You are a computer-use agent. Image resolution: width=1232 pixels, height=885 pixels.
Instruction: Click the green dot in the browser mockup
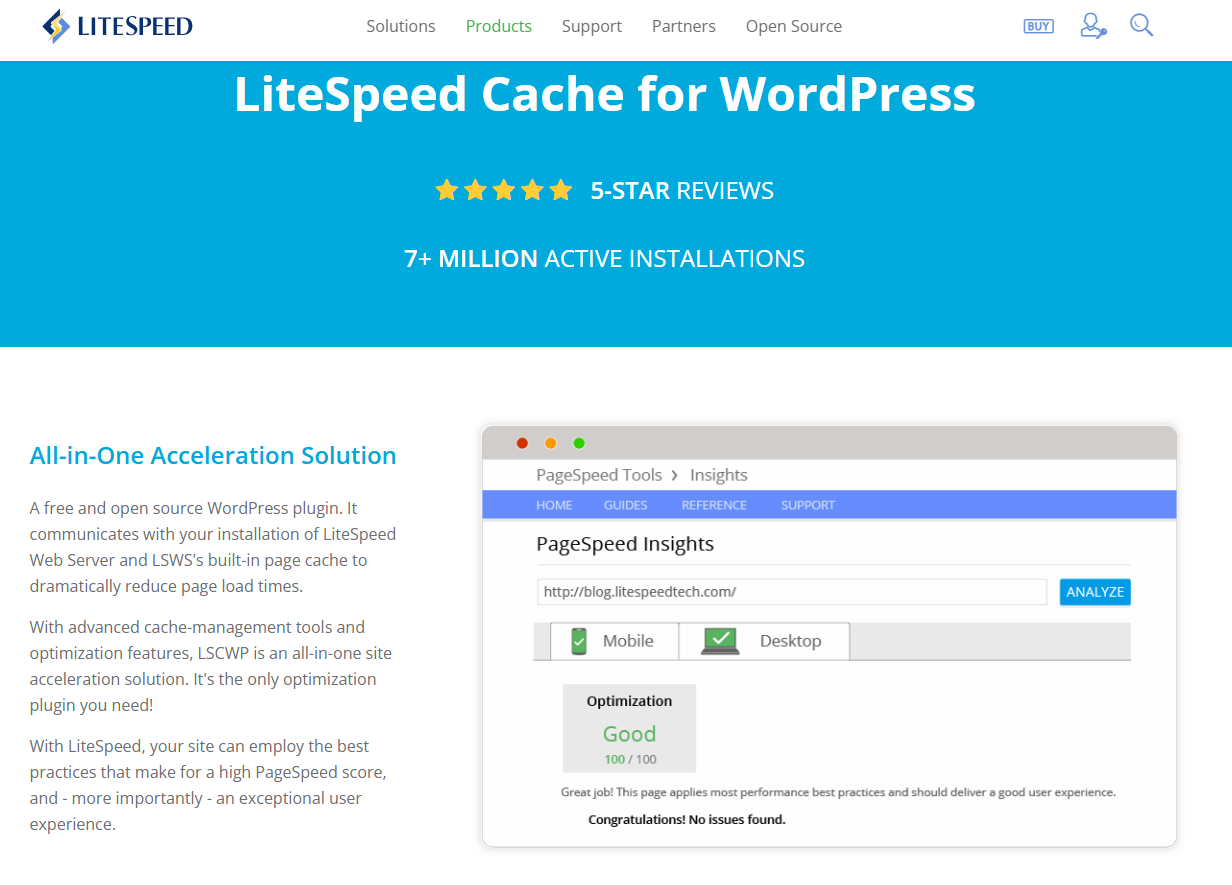578,442
